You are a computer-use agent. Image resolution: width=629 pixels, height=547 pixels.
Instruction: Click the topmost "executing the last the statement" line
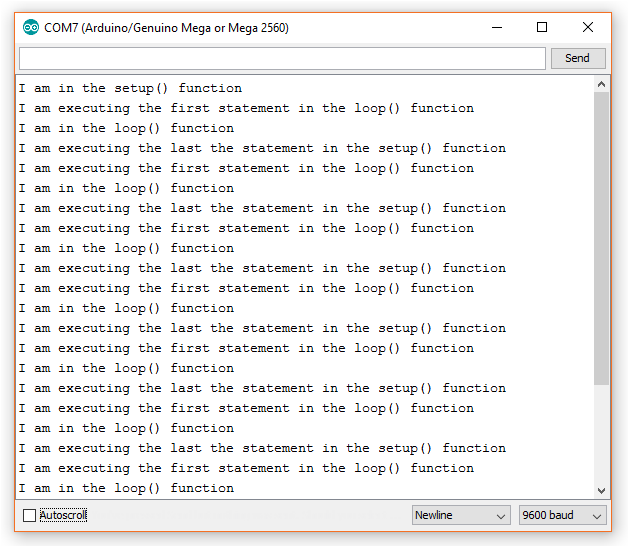(262, 148)
